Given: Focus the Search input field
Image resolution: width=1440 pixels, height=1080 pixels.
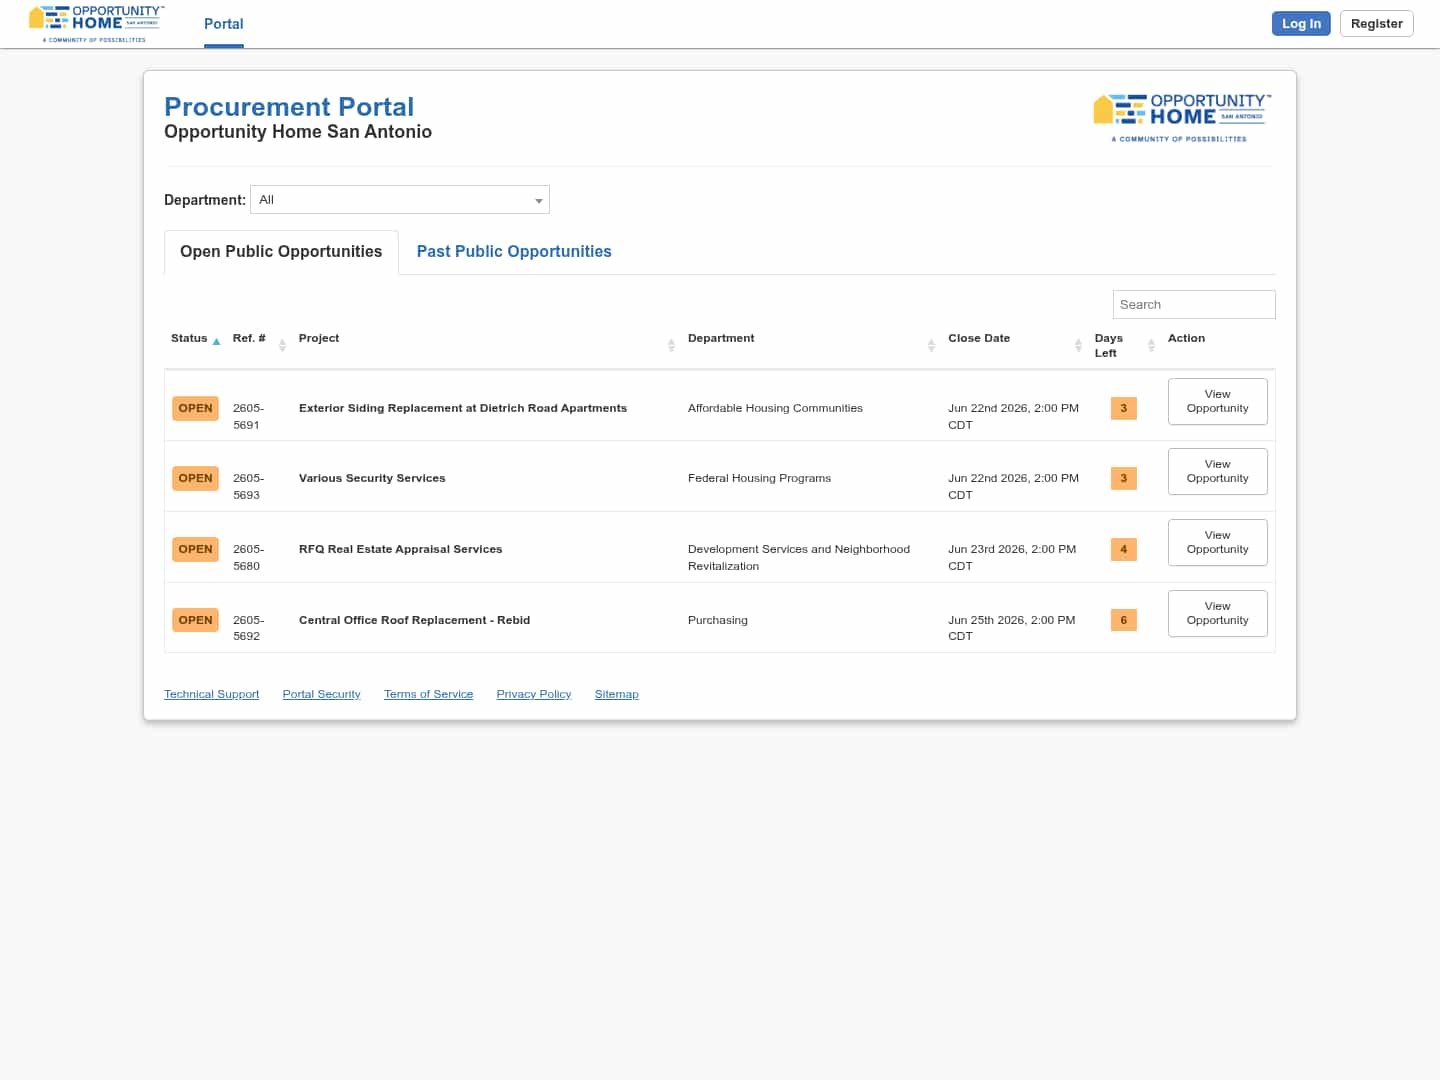Looking at the screenshot, I should pos(1194,305).
